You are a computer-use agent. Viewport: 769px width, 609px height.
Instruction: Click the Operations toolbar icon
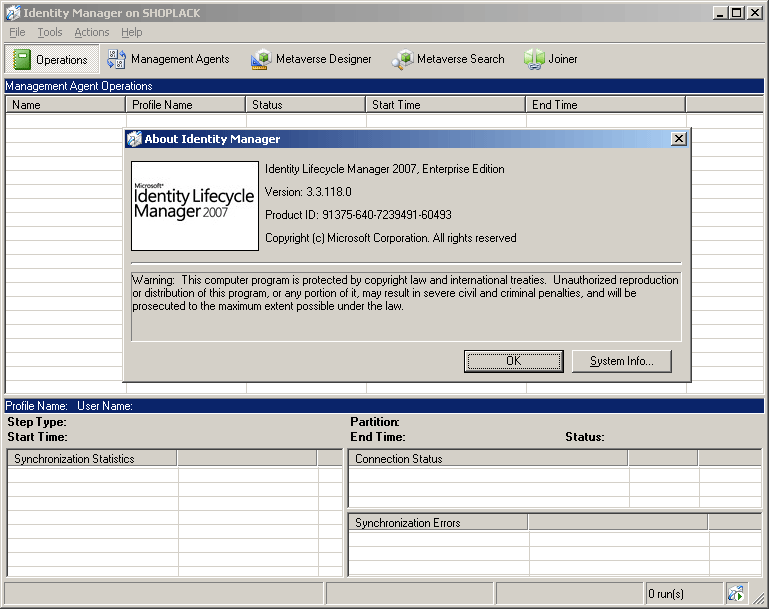pos(22,59)
